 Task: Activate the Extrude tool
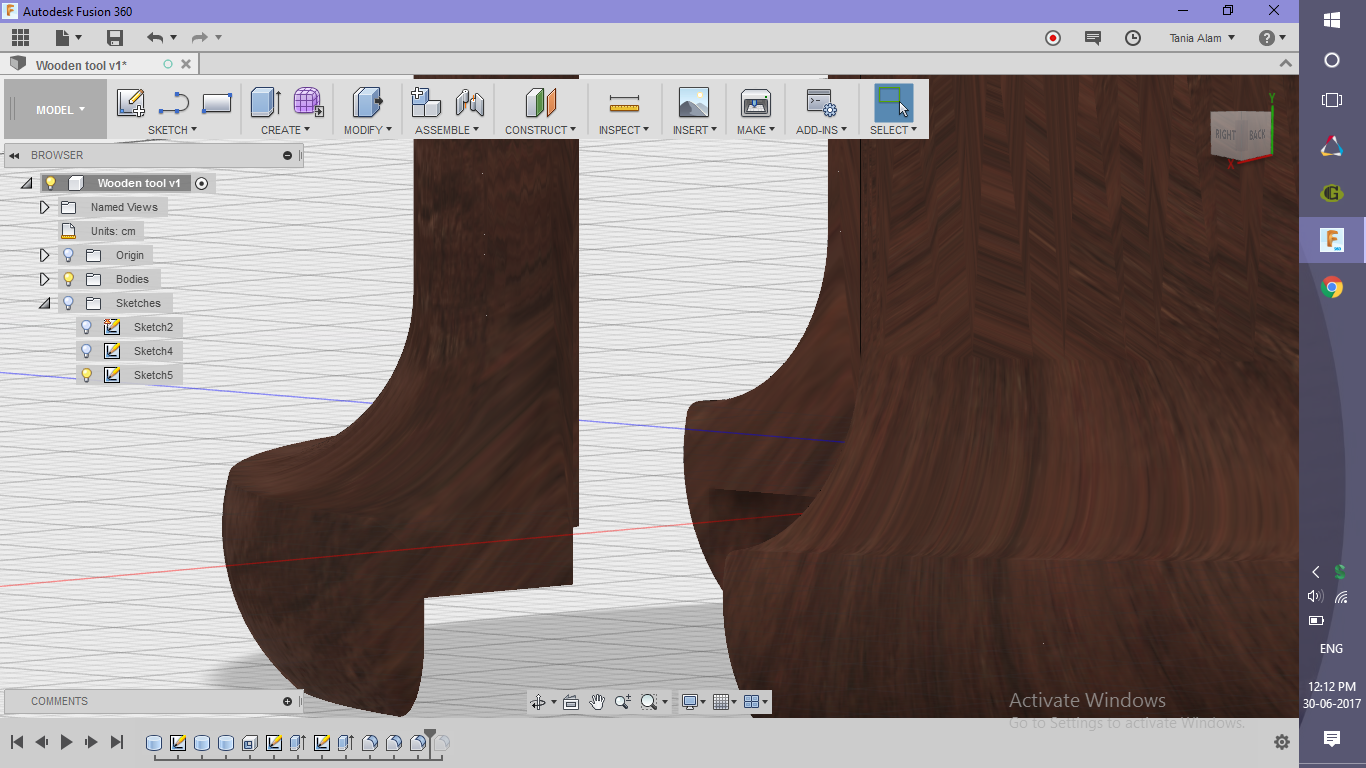click(265, 103)
